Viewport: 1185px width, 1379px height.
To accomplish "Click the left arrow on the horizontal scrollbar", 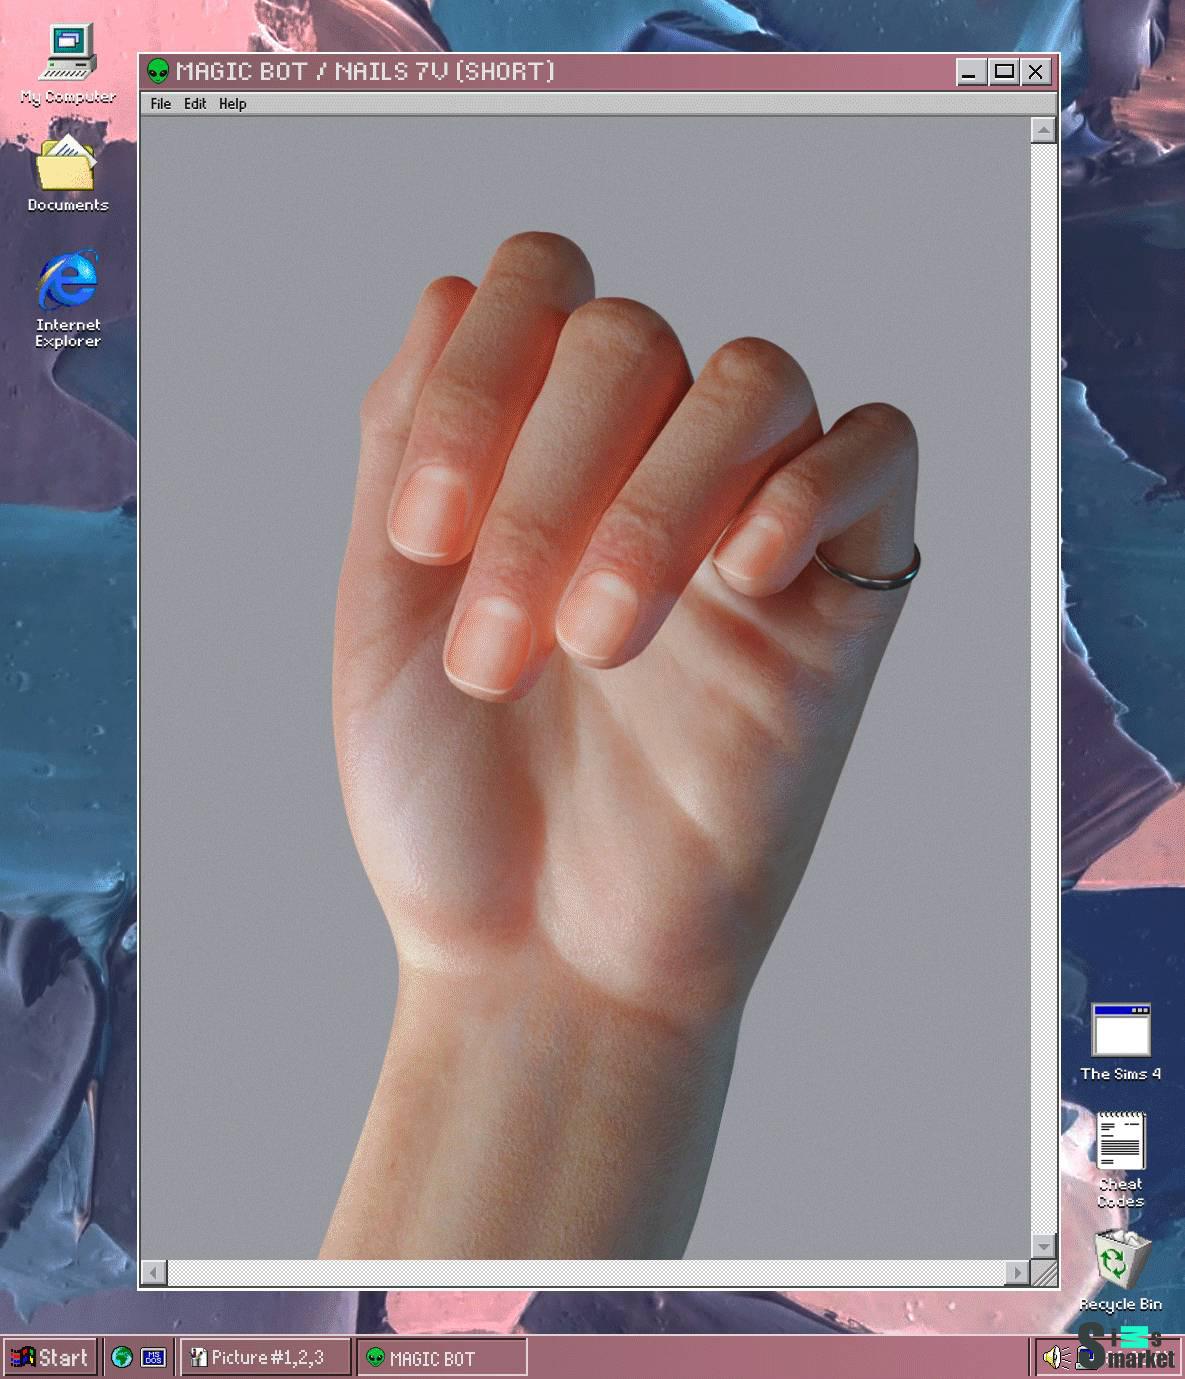I will click(152, 1272).
